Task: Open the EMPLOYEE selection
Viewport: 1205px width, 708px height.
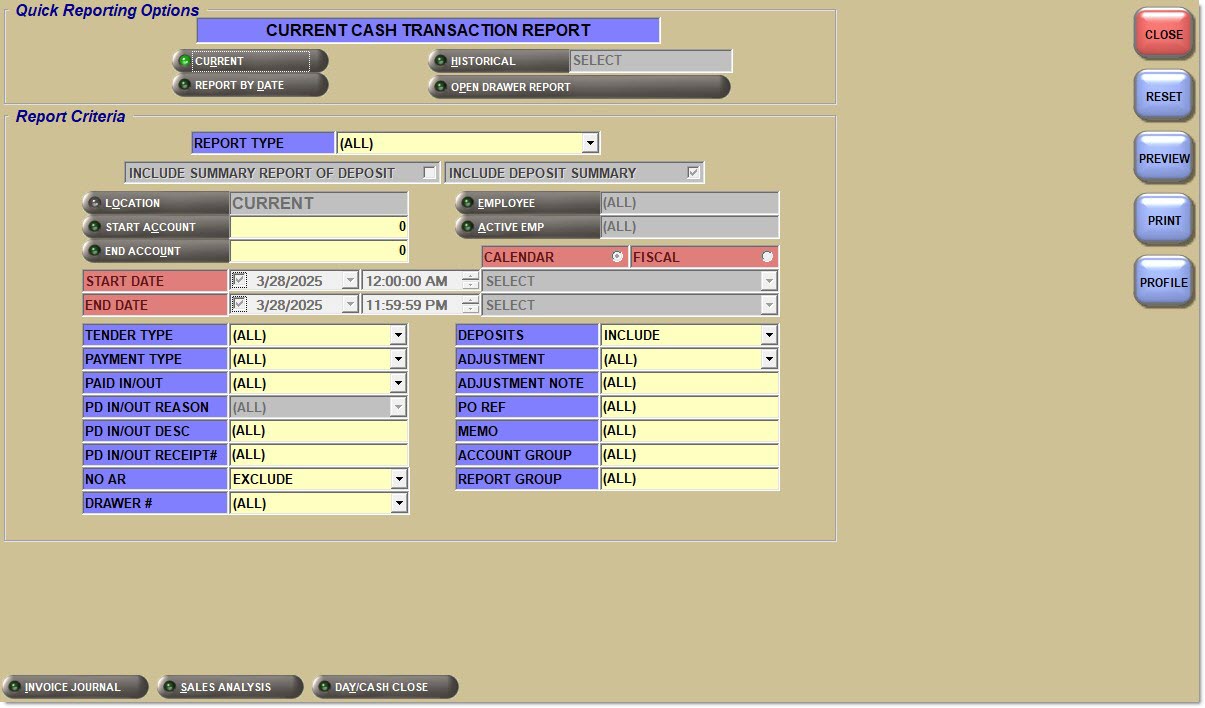Action: click(525, 203)
